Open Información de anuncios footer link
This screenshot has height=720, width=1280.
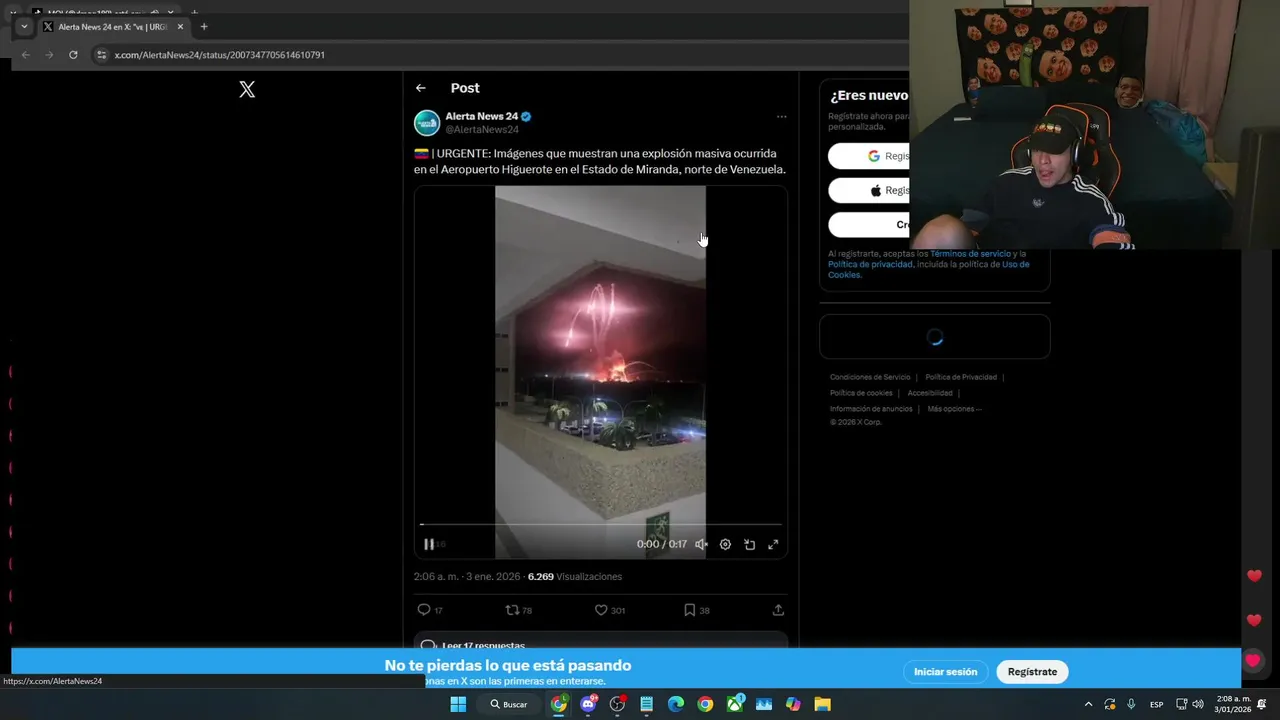pos(871,409)
